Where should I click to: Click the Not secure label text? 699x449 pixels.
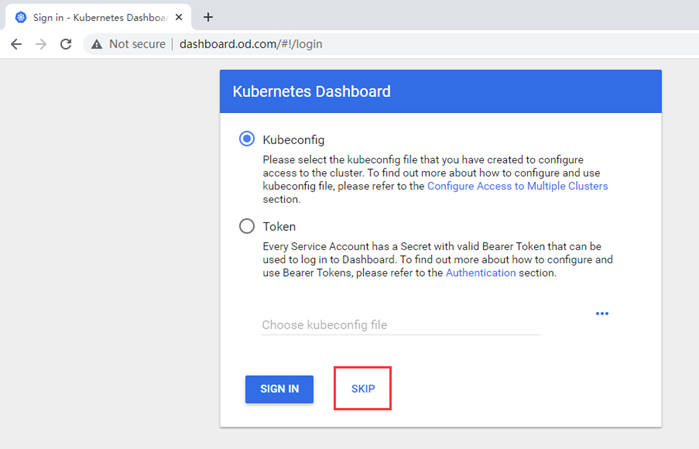pos(137,44)
